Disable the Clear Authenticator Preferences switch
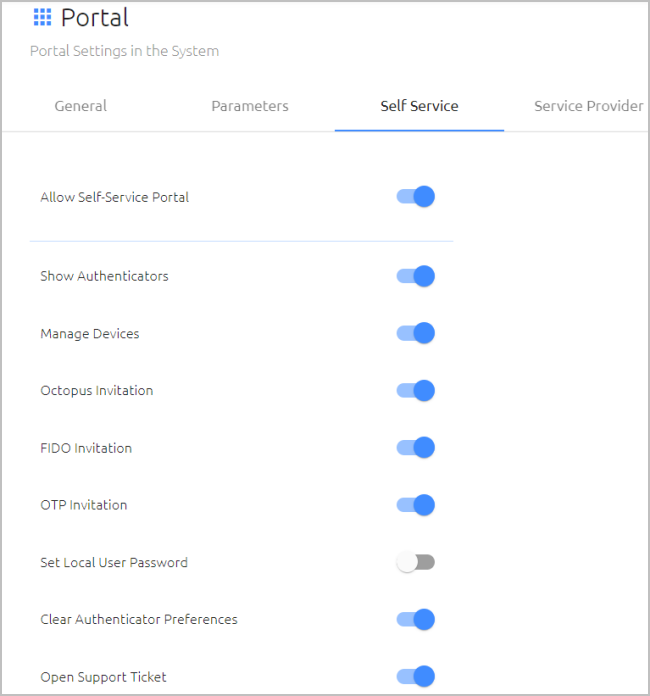 click(416, 619)
